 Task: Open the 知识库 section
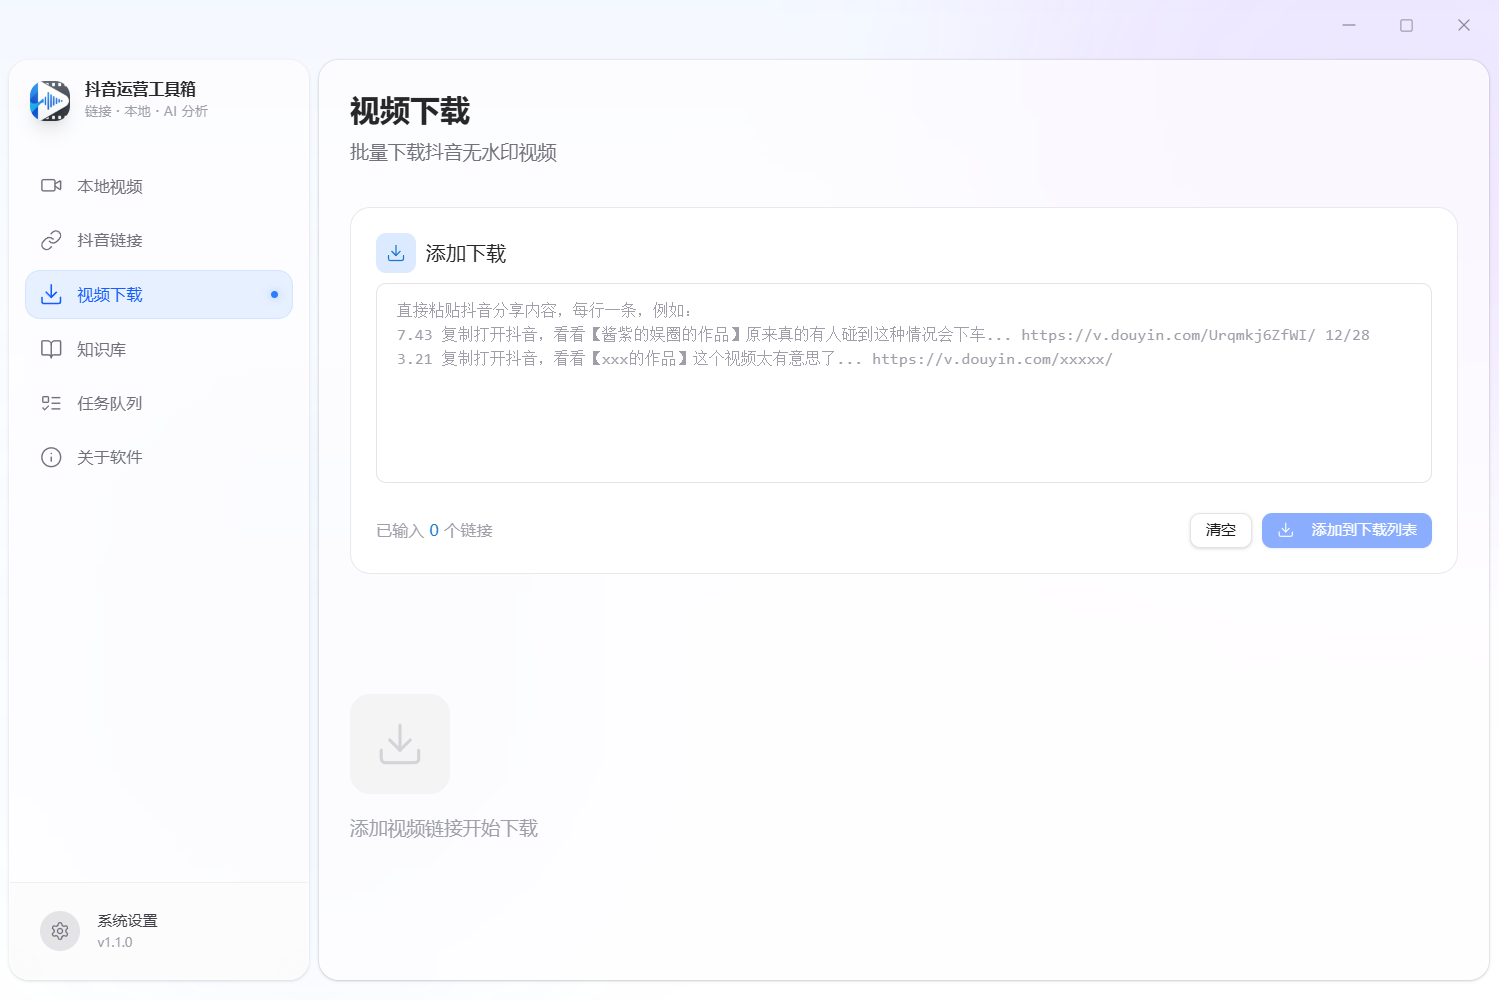[x=102, y=349]
